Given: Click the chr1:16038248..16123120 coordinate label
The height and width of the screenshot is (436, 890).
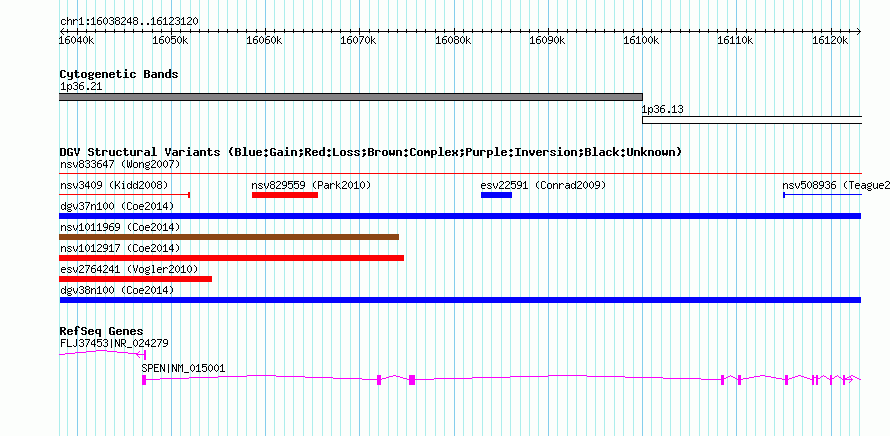Looking at the screenshot, I should tap(129, 22).
